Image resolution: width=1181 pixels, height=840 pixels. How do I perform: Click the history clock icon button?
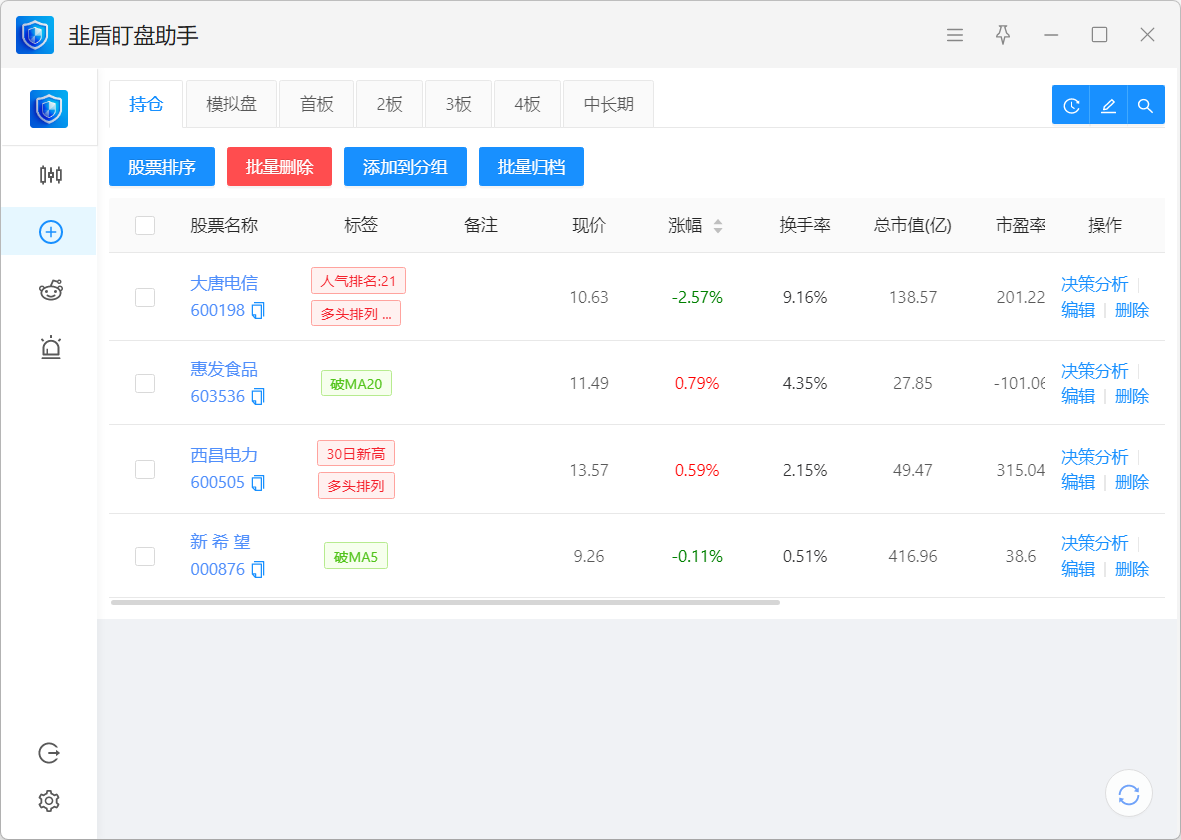coord(1071,105)
